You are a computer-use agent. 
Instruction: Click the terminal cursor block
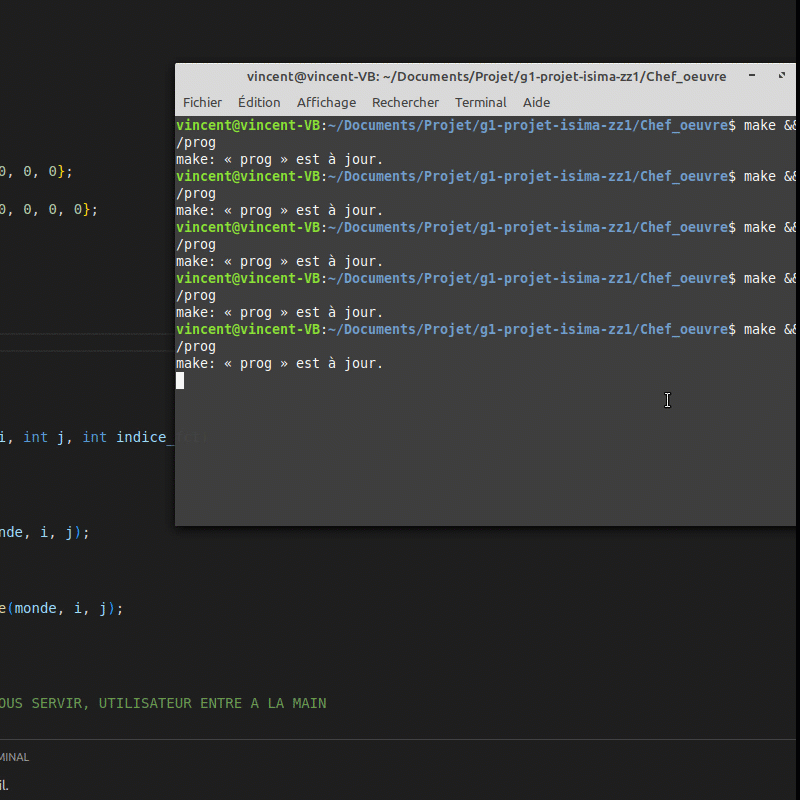click(180, 380)
